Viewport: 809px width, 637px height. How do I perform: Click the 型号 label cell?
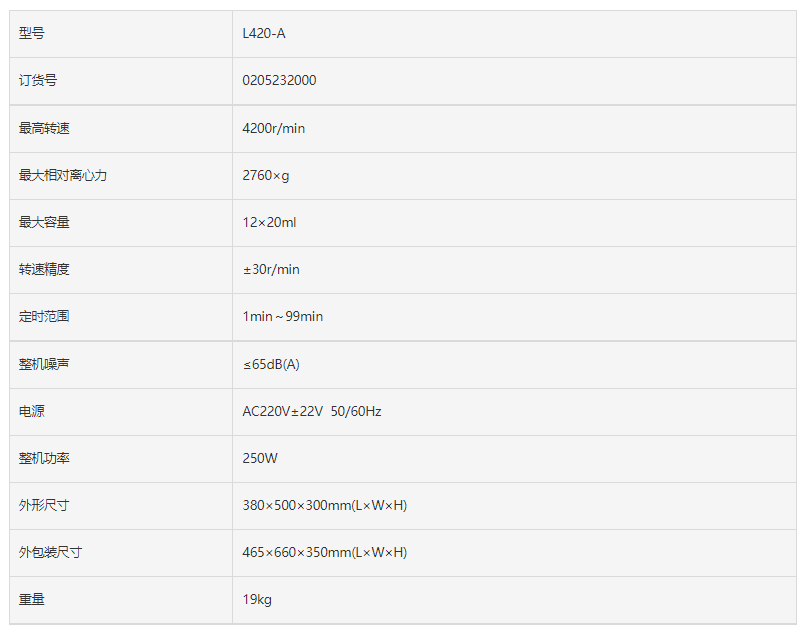tap(121, 34)
